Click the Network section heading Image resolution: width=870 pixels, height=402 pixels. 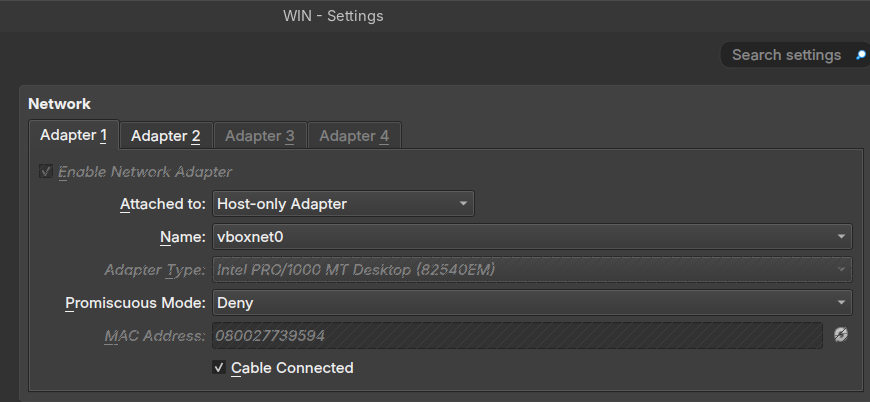pyautogui.click(x=59, y=104)
